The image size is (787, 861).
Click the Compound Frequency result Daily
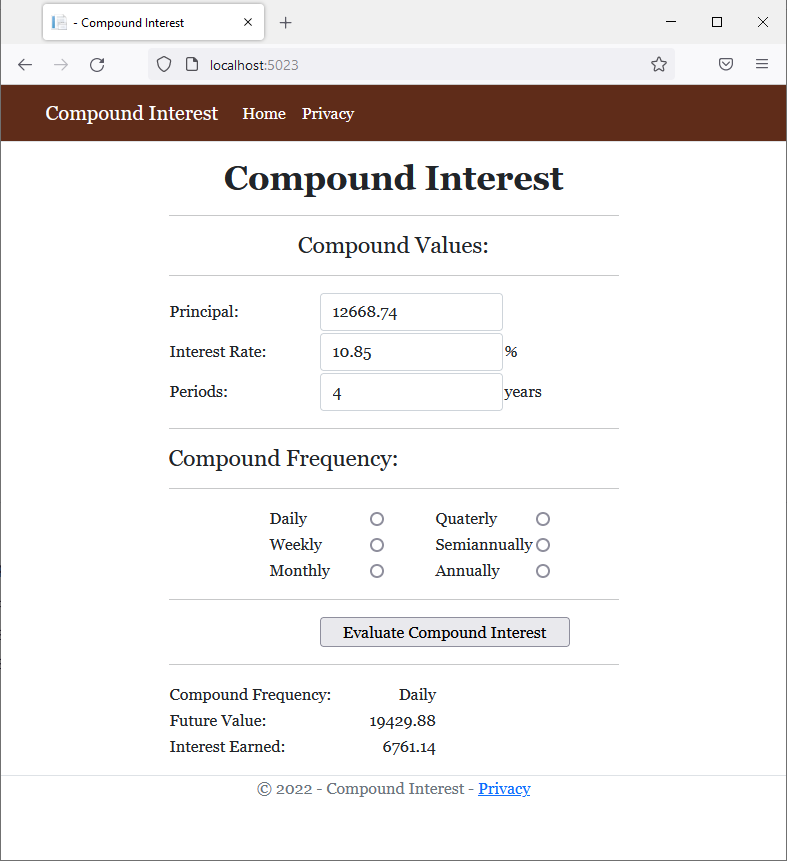(x=417, y=695)
